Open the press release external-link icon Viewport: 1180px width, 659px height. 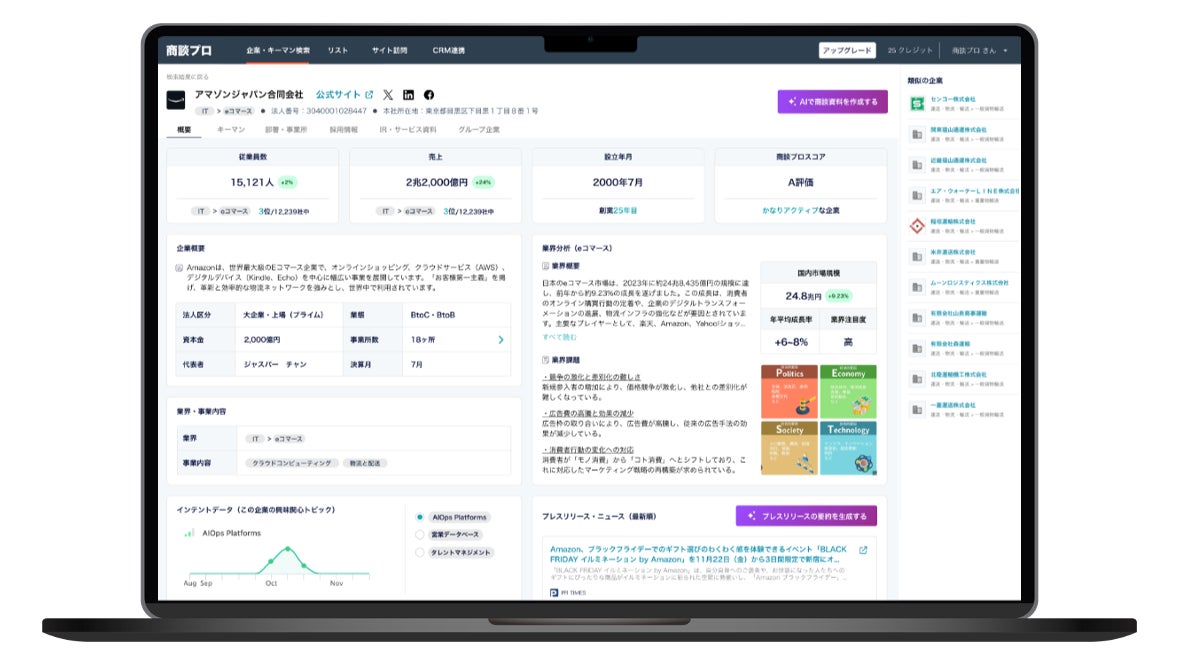(863, 550)
